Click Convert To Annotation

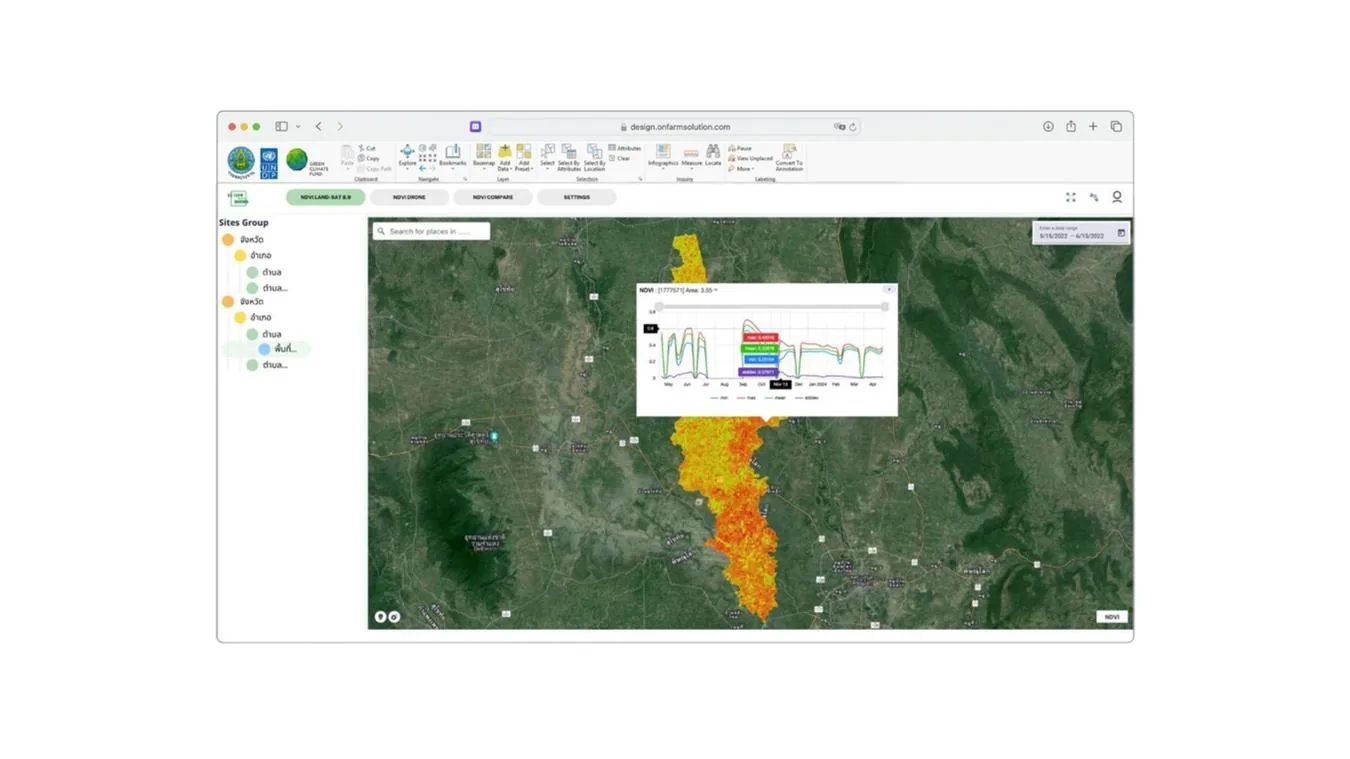pyautogui.click(x=789, y=157)
